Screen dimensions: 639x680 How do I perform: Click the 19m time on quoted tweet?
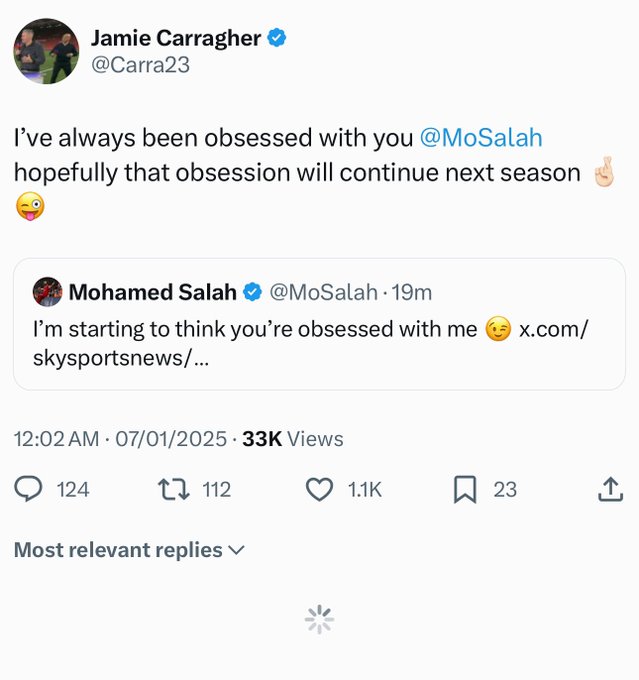412,292
